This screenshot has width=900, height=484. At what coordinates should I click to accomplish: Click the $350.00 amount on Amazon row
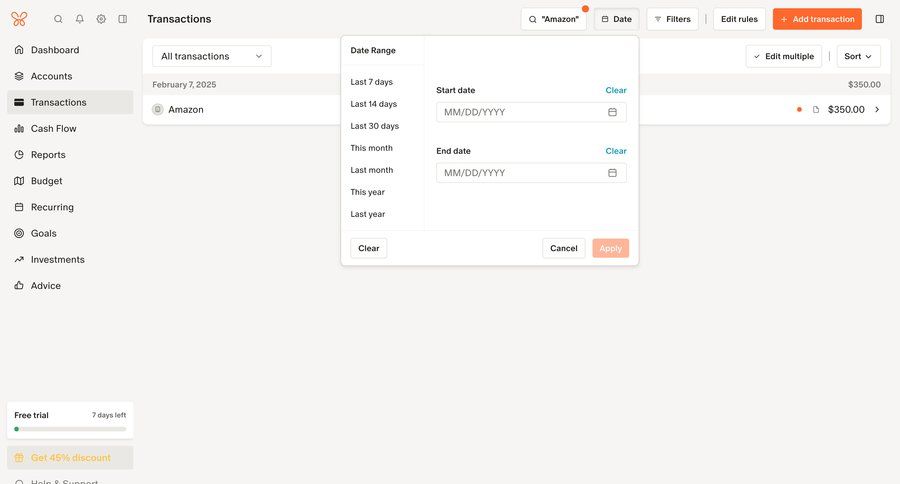pos(846,109)
